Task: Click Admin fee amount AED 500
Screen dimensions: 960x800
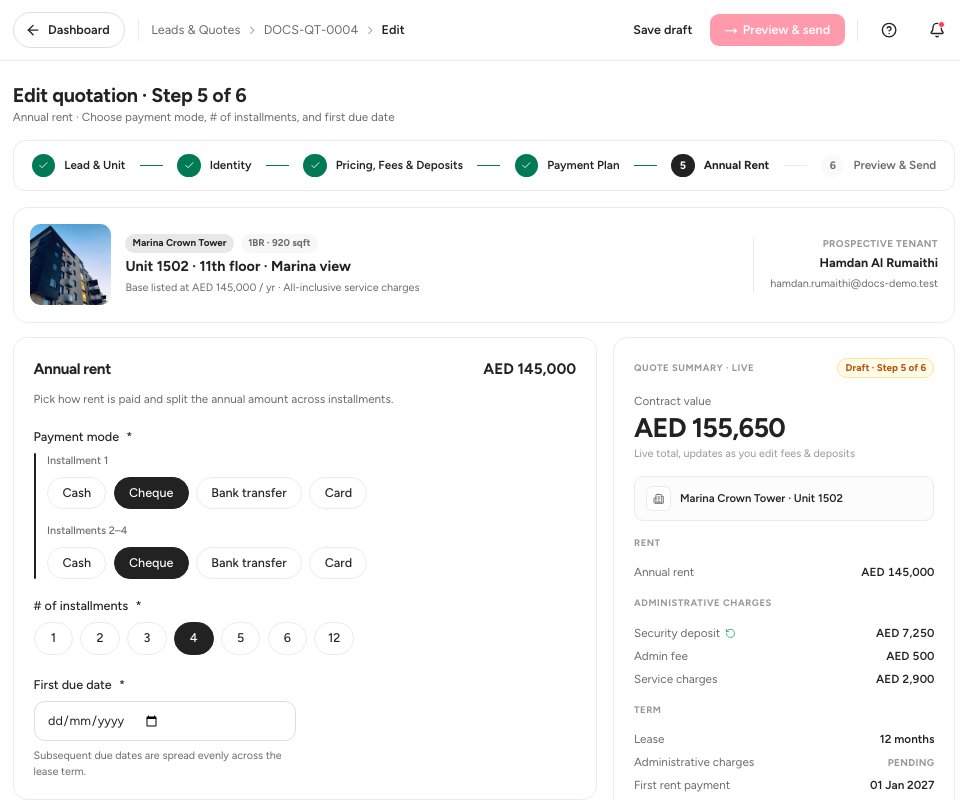Action: click(x=910, y=656)
